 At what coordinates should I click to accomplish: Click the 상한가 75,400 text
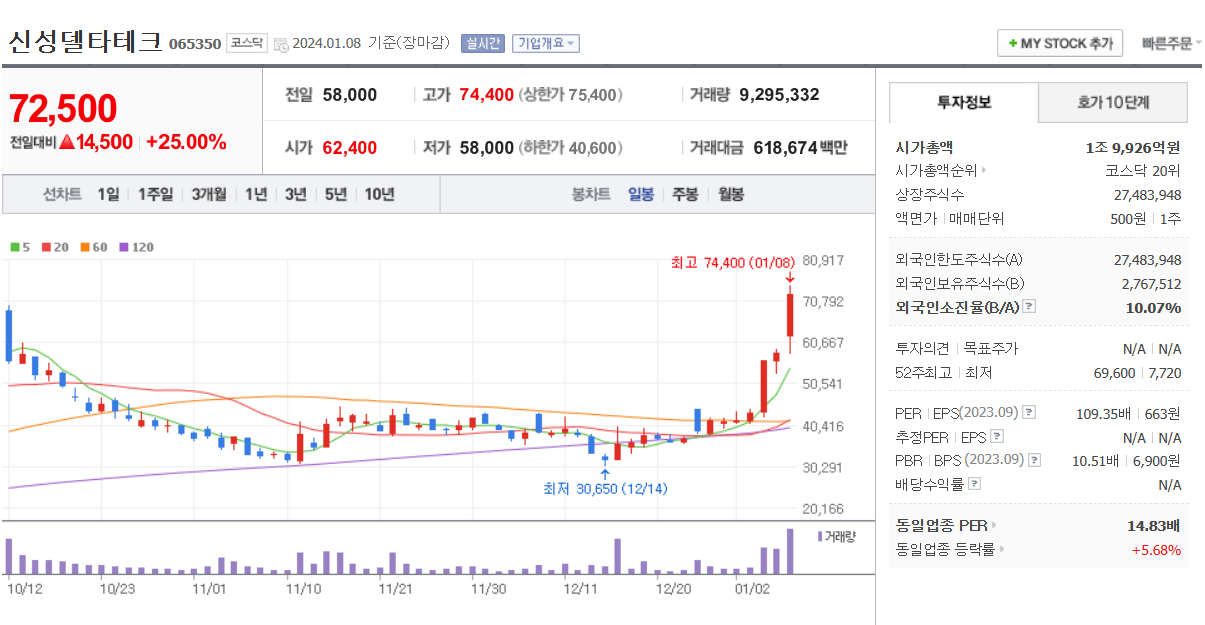pos(570,95)
